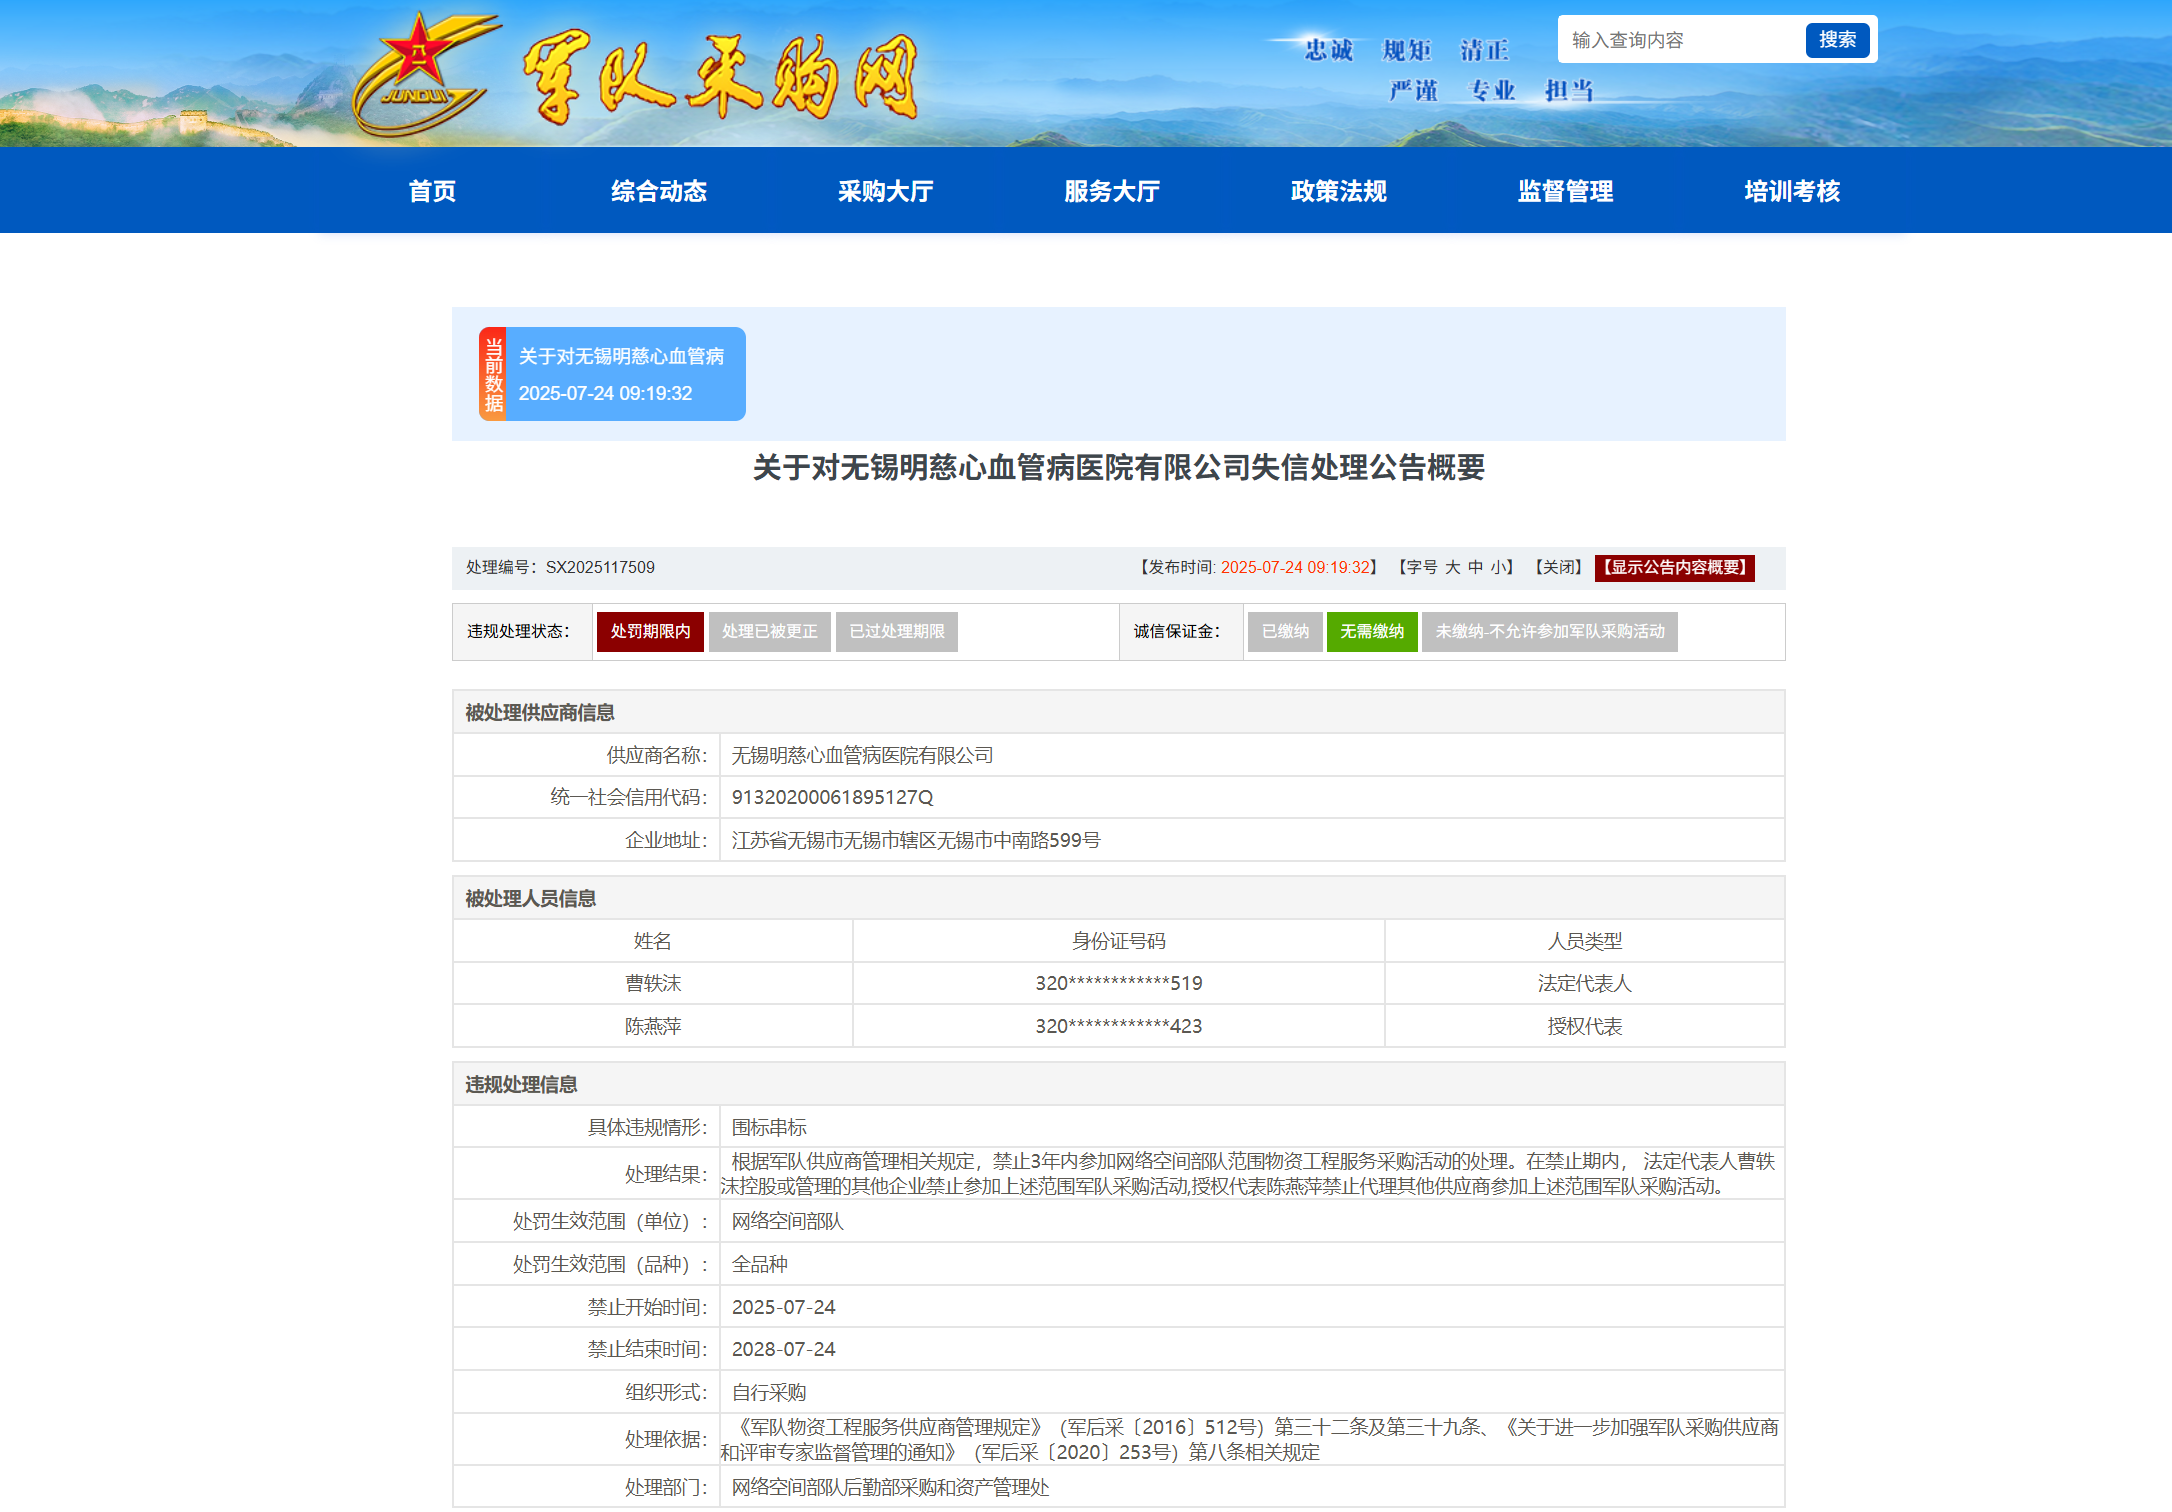Open the 服务大厅 menu item
Image resolution: width=2172 pixels, height=1512 pixels.
(1112, 191)
